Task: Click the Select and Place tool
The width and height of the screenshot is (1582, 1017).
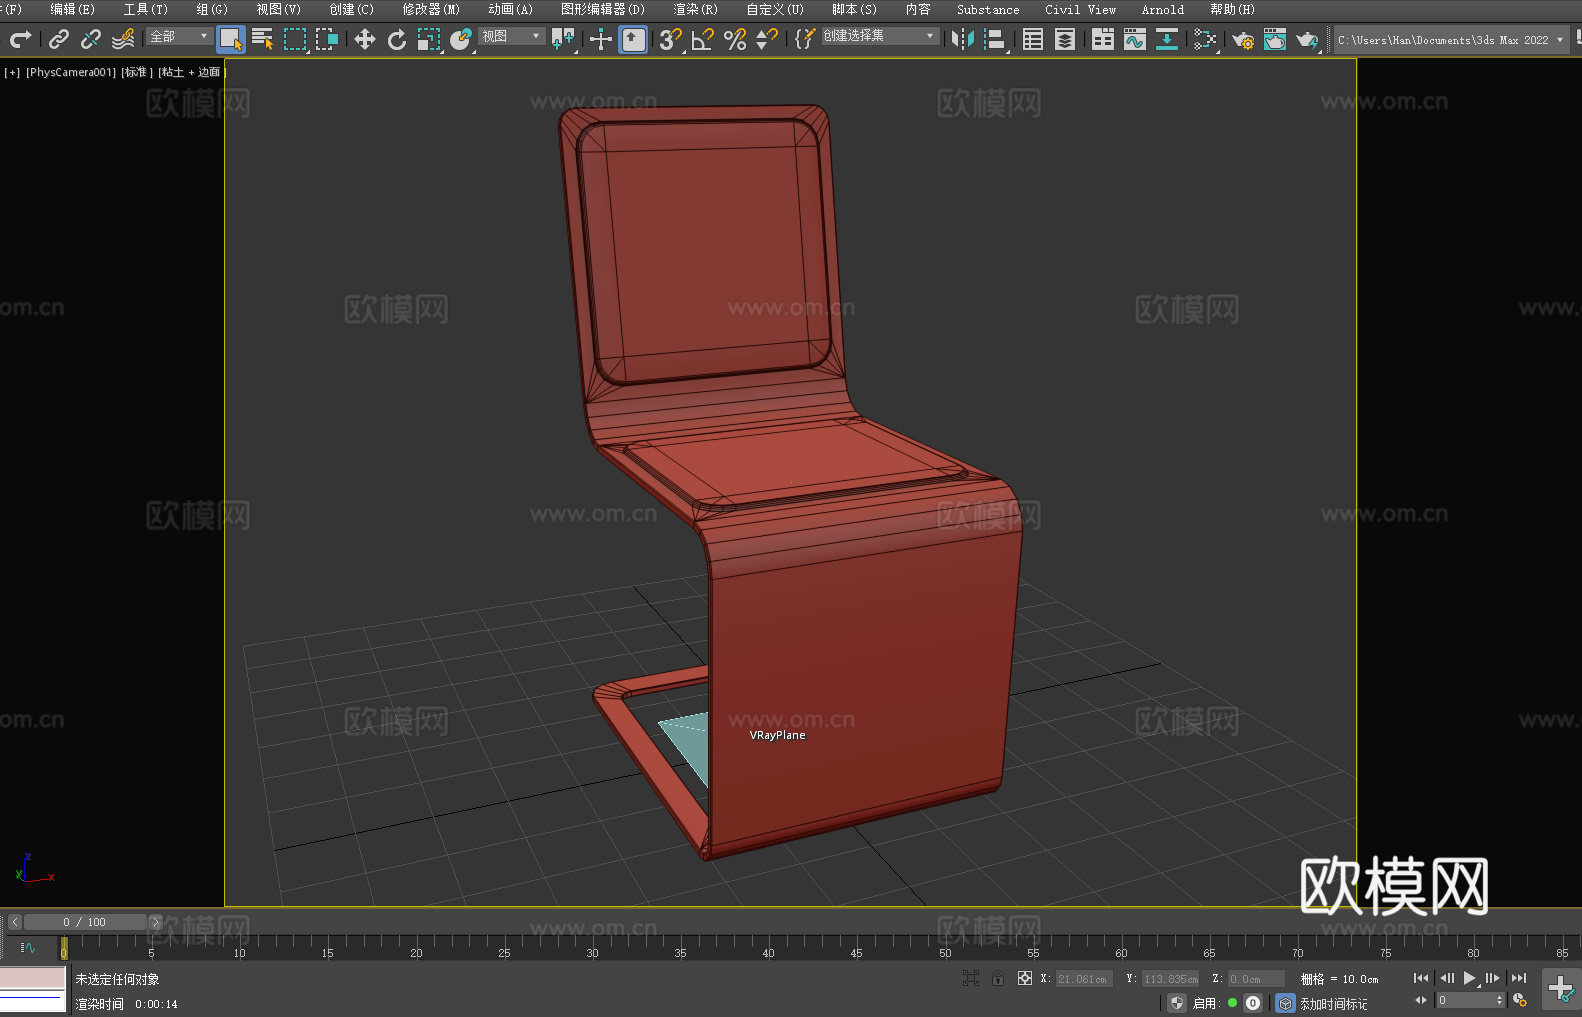Action: pos(461,39)
